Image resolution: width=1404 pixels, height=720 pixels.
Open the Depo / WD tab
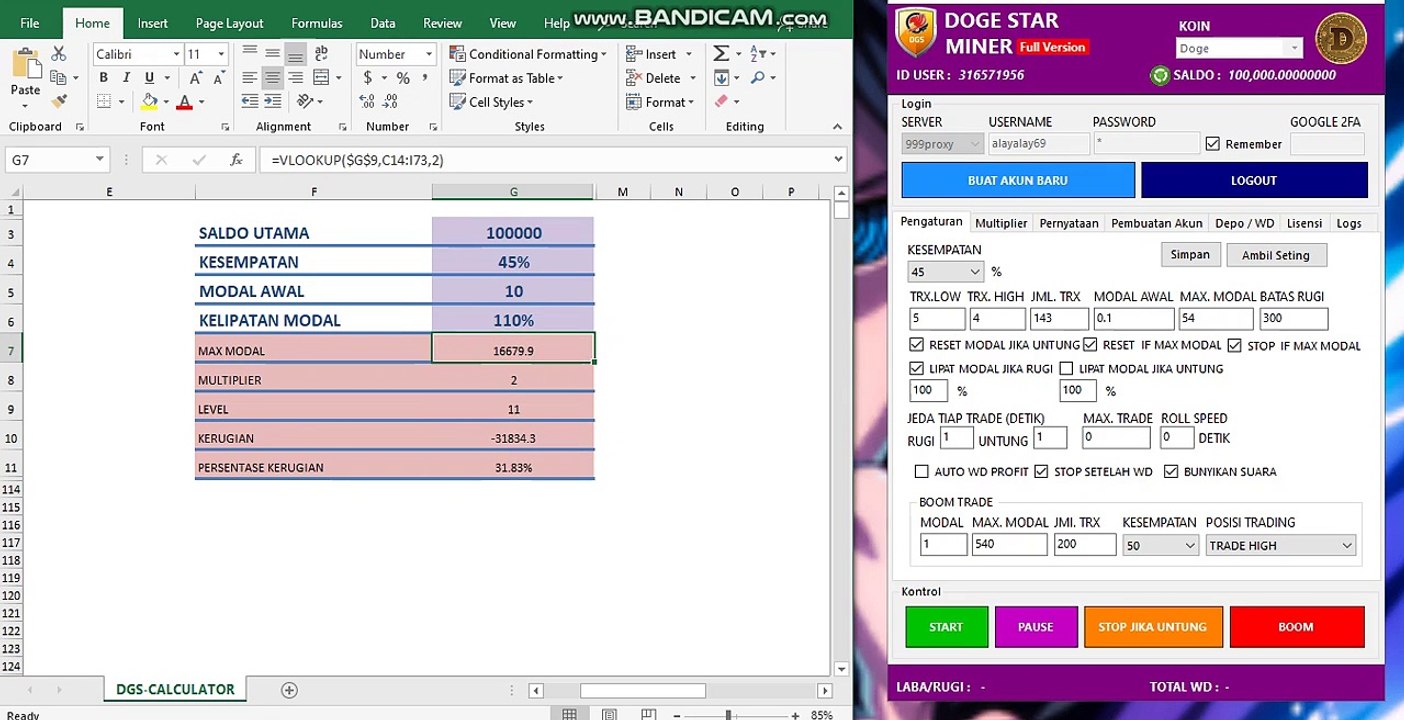pos(1244,223)
